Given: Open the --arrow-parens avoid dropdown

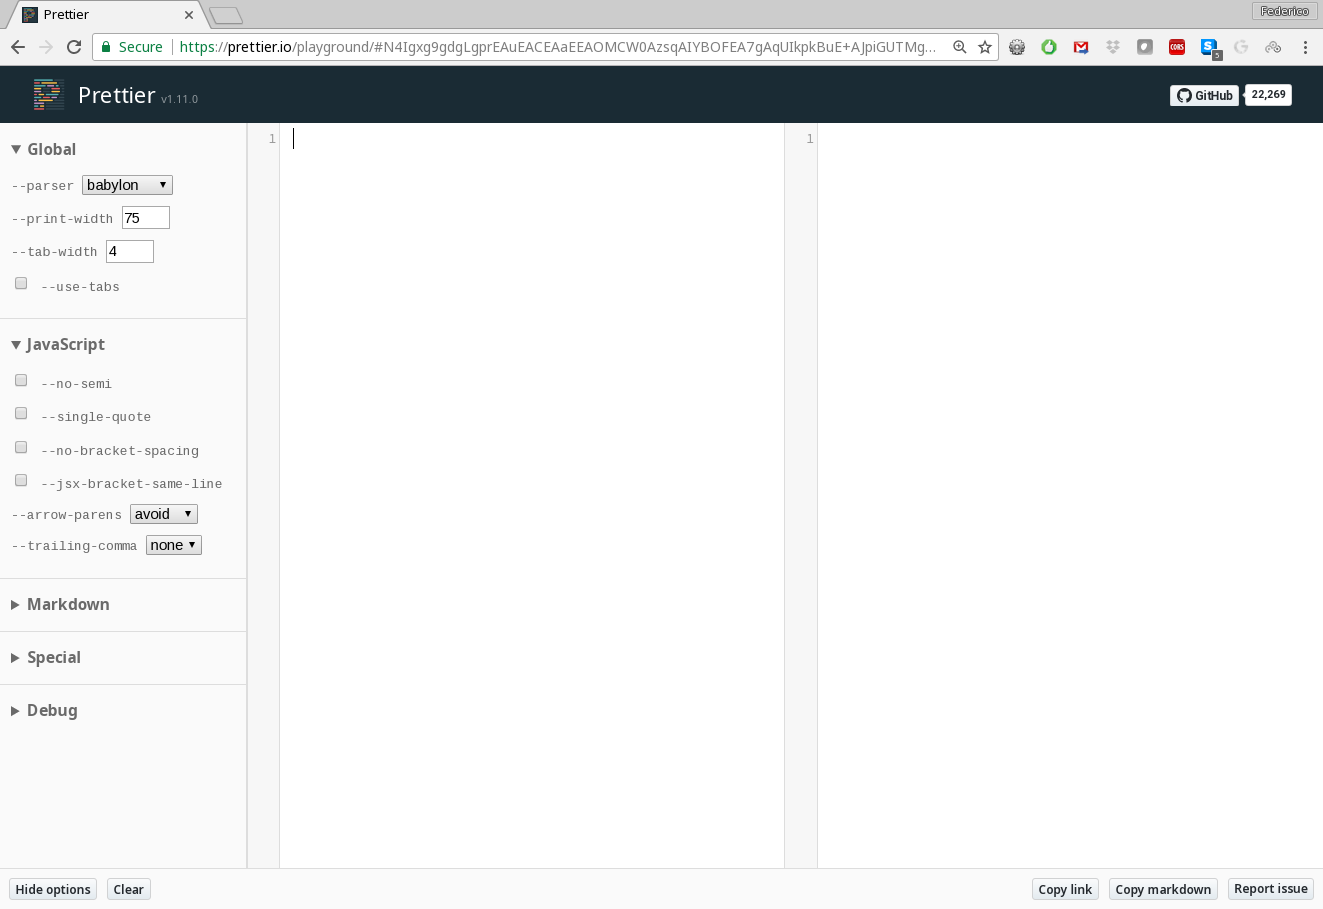Looking at the screenshot, I should [164, 514].
